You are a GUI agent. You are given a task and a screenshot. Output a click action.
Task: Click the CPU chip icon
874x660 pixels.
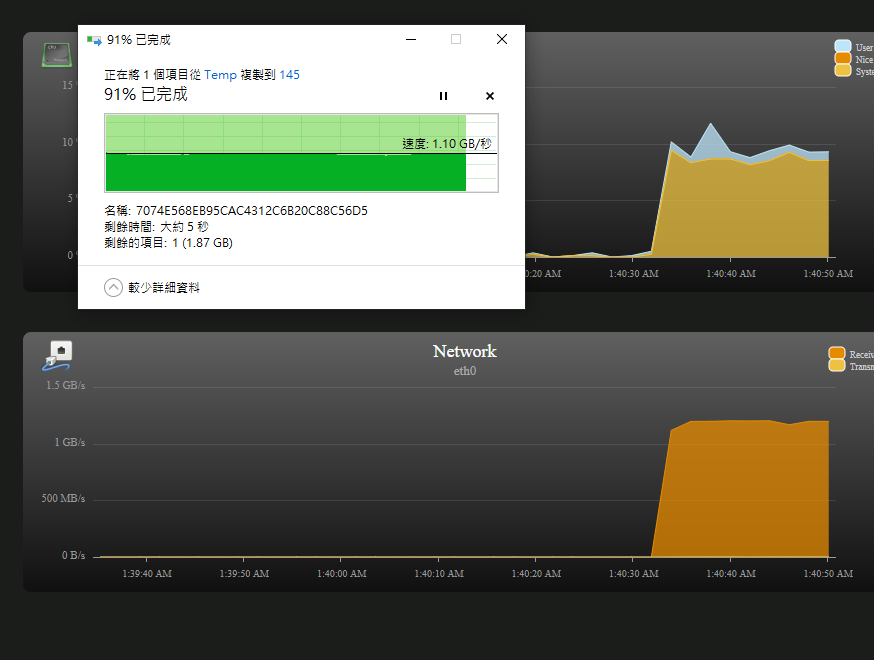point(56,55)
